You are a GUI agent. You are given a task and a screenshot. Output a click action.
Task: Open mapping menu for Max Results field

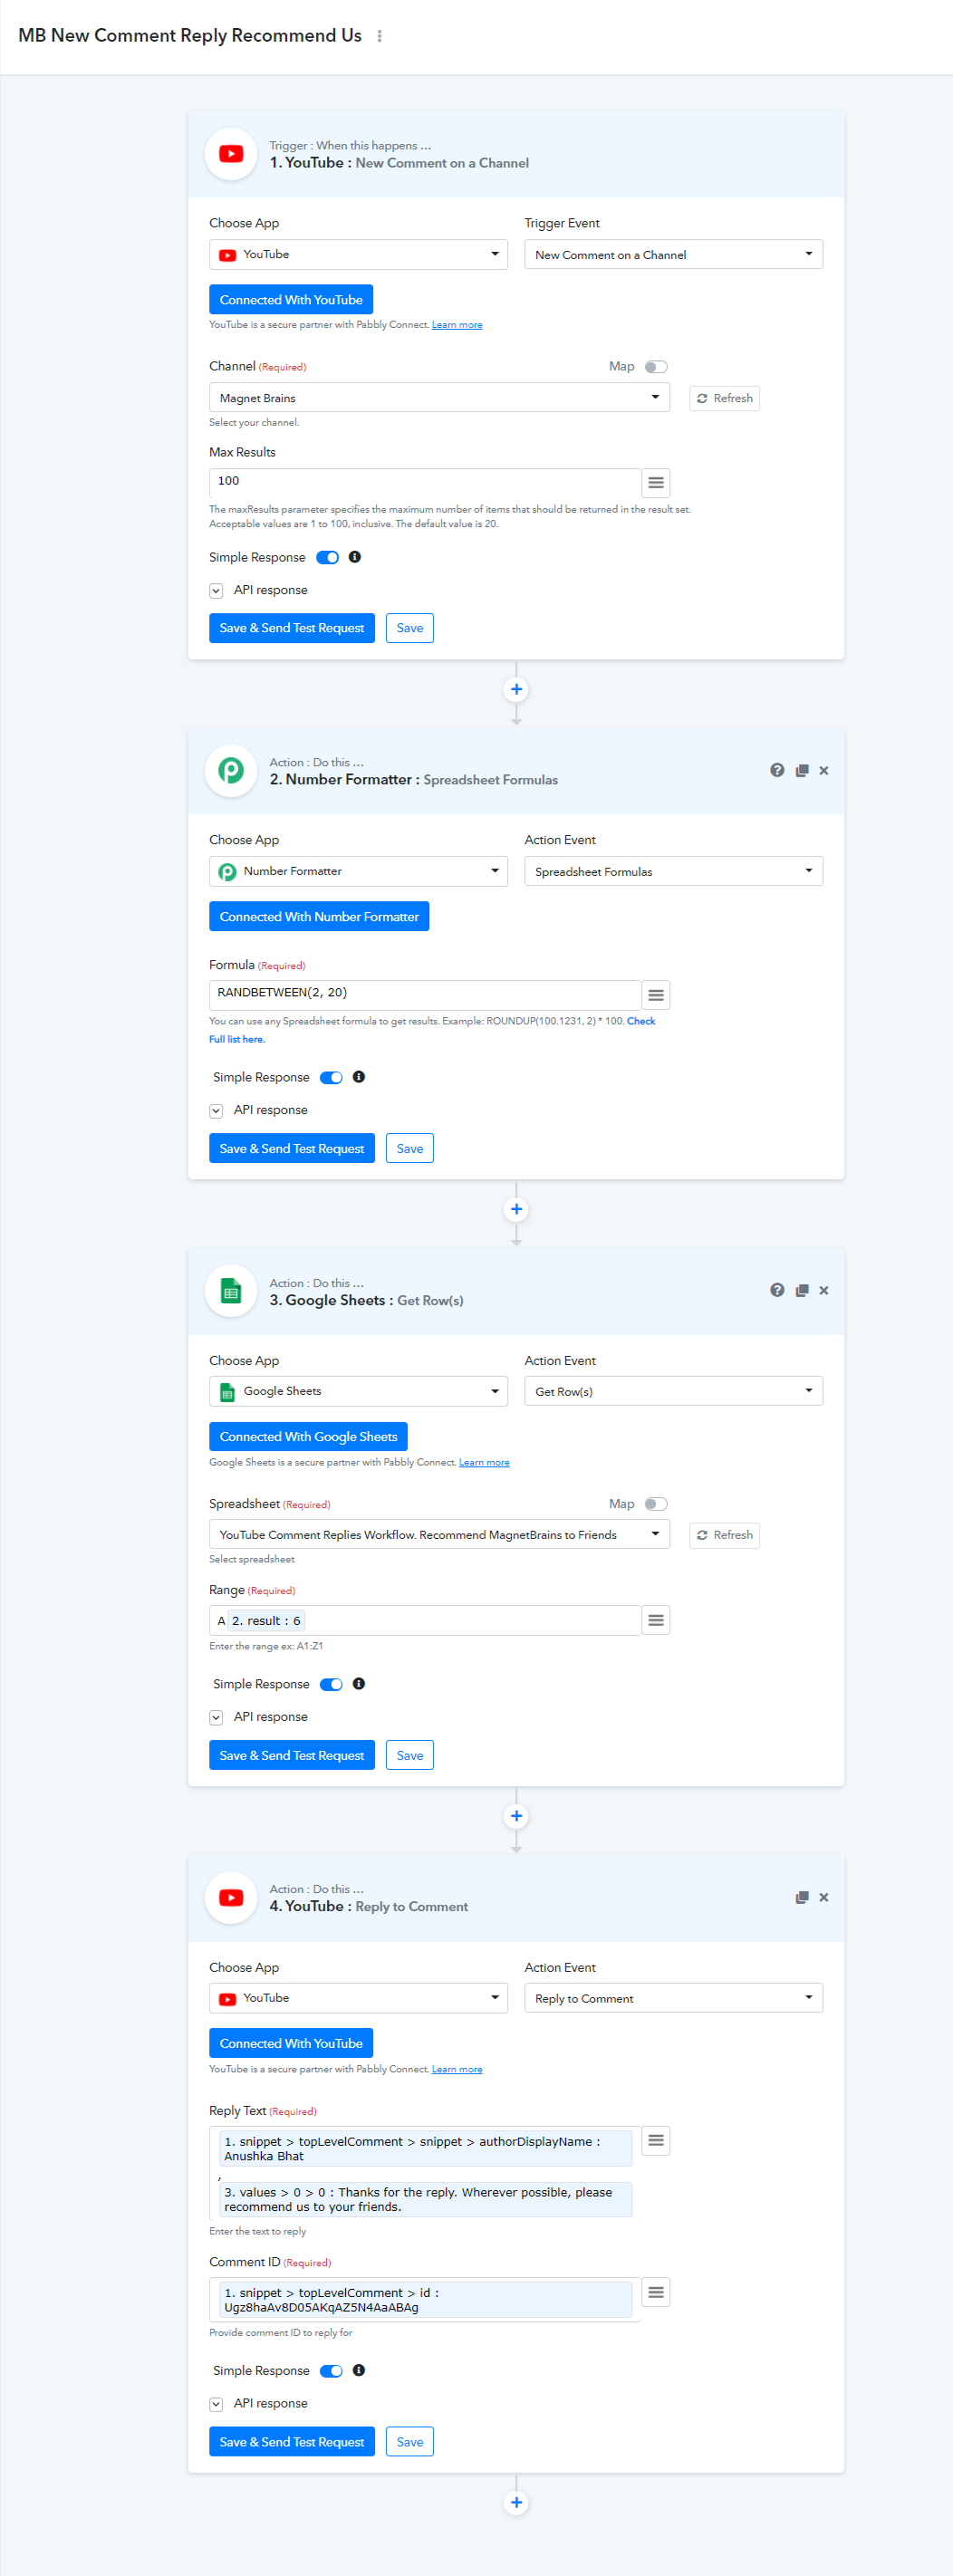656,483
